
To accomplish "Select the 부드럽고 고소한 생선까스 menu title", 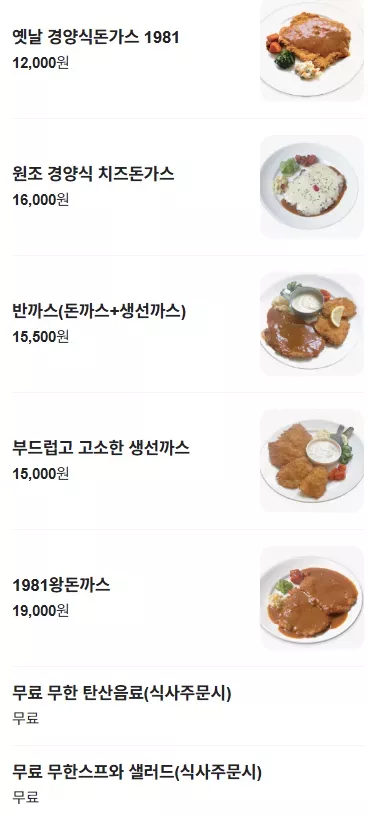I will pyautogui.click(x=101, y=448).
